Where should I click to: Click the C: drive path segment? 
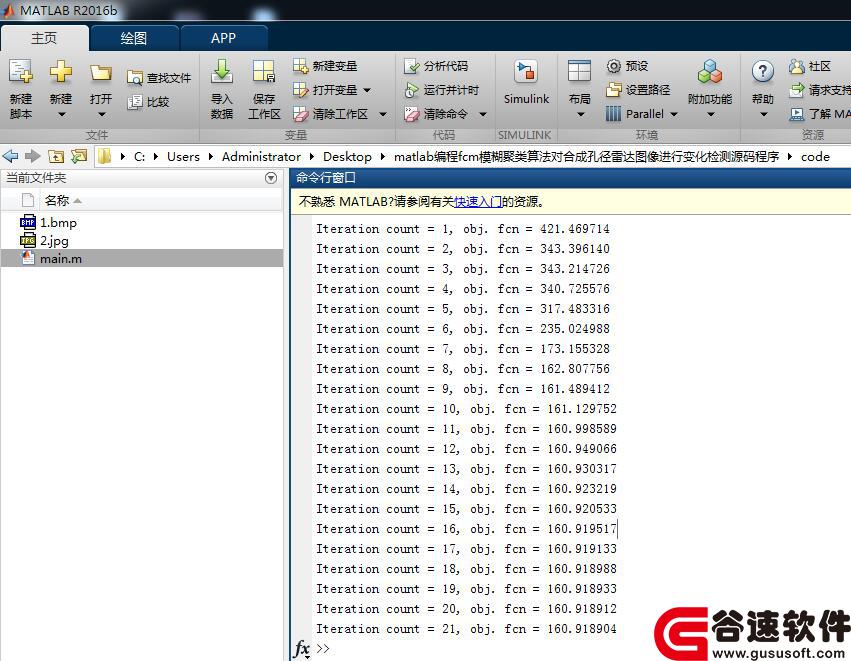(139, 157)
